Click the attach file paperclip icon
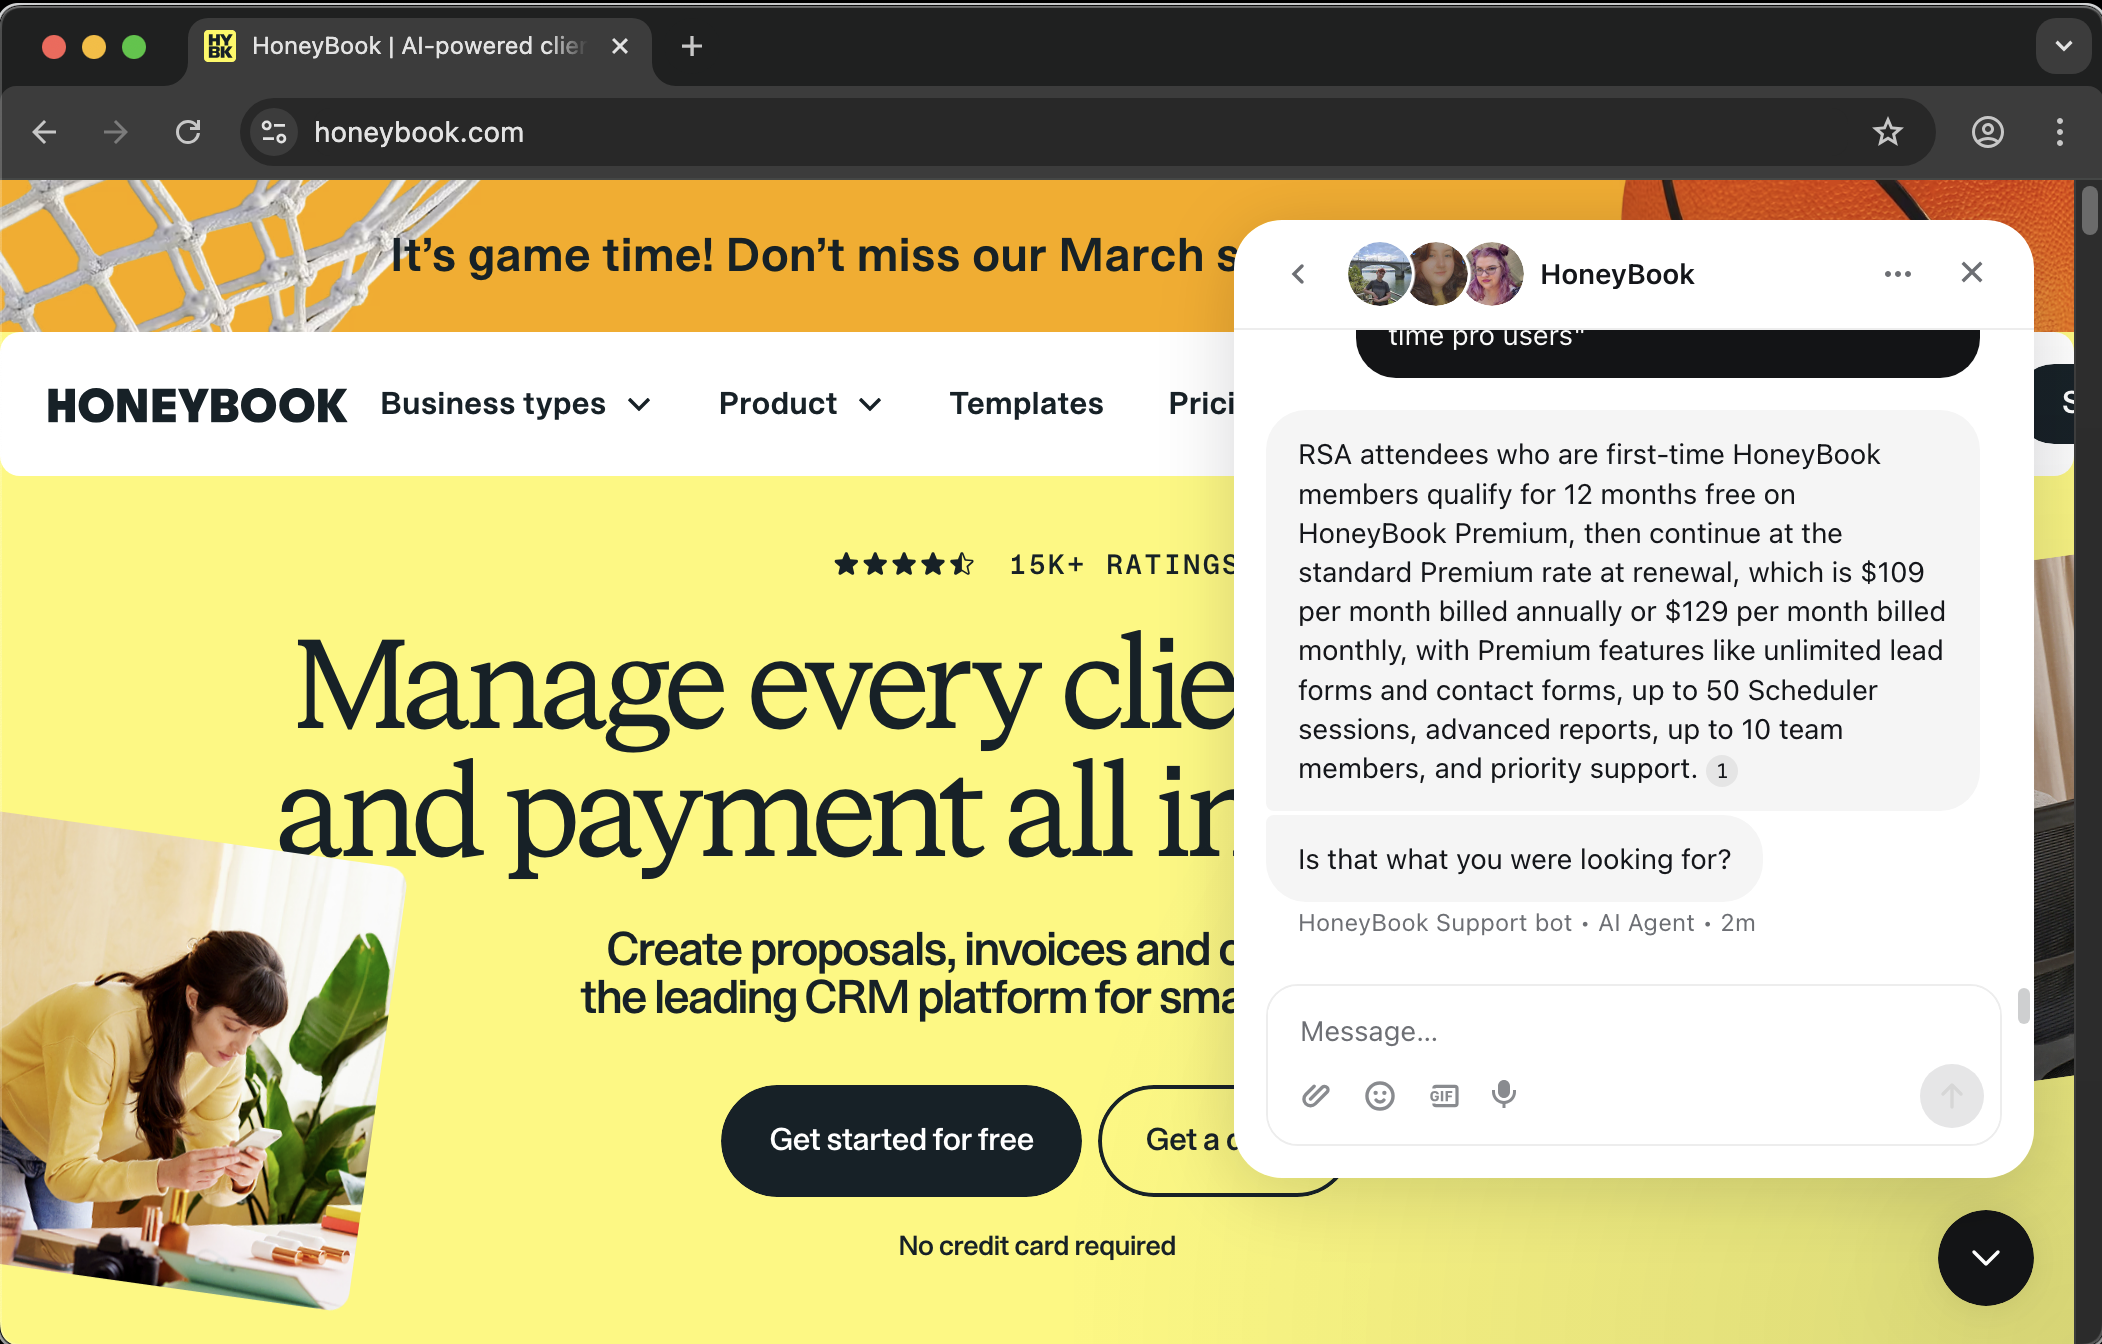 pos(1315,1096)
